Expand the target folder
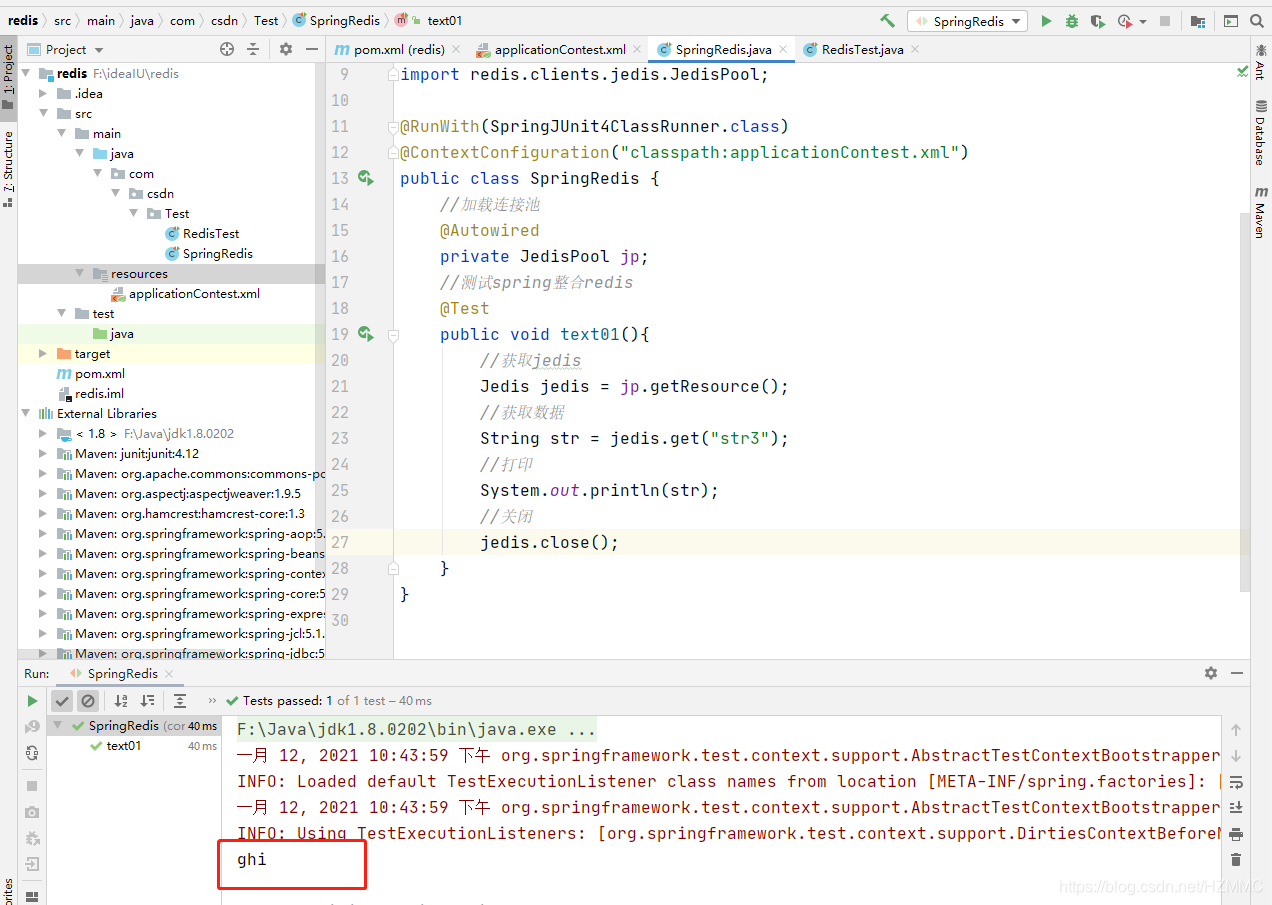 pyautogui.click(x=42, y=353)
